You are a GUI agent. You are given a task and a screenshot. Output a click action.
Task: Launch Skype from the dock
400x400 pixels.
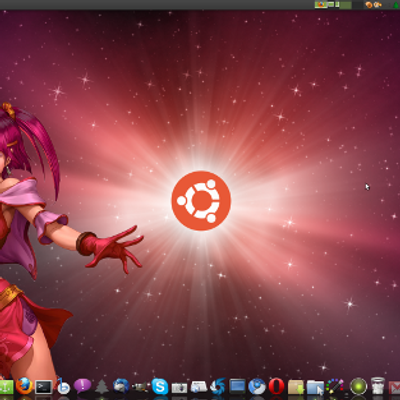coord(160,386)
